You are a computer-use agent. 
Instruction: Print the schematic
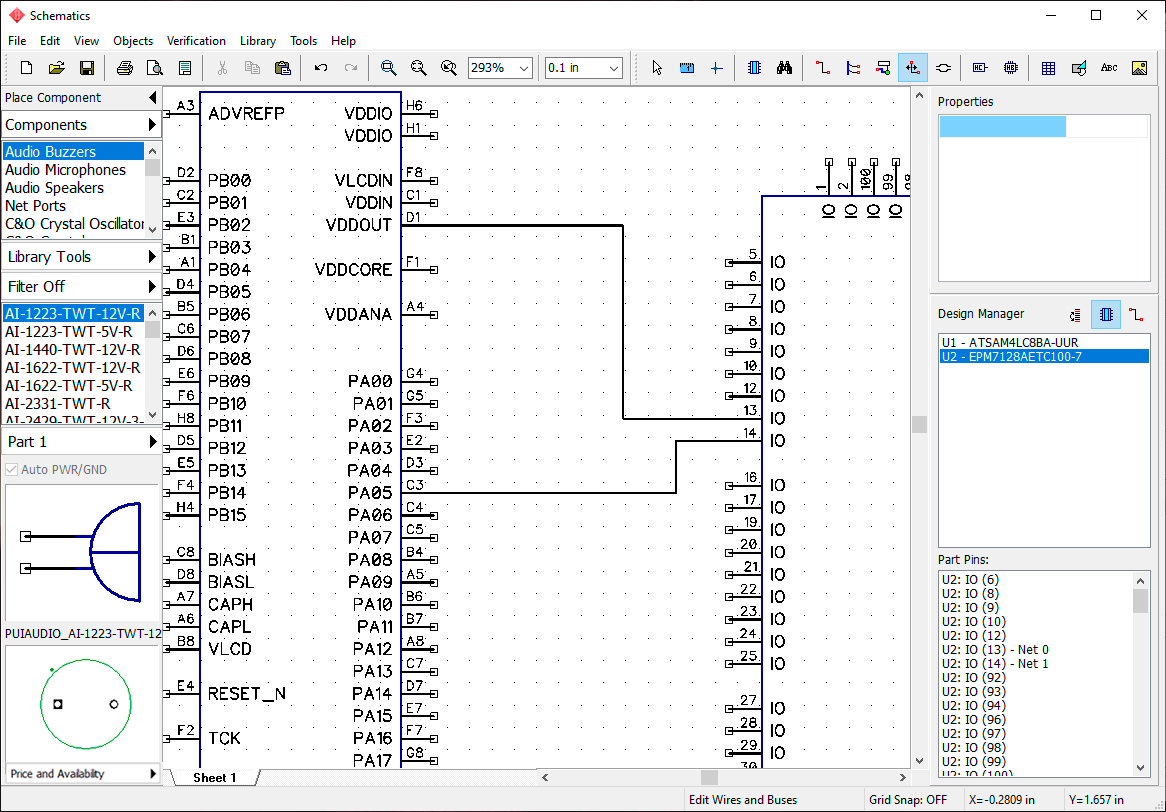pos(125,68)
